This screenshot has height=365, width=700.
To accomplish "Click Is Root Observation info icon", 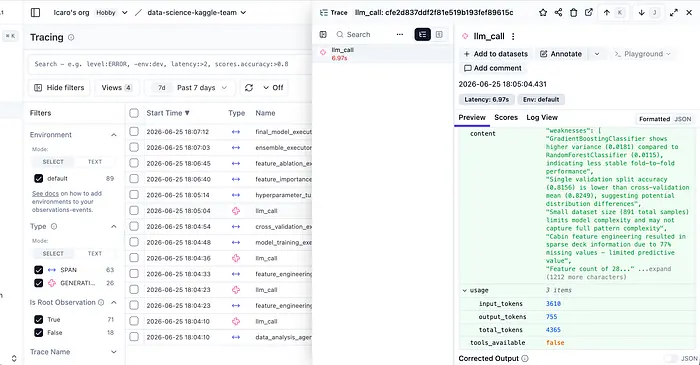I will pyautogui.click(x=101, y=302).
